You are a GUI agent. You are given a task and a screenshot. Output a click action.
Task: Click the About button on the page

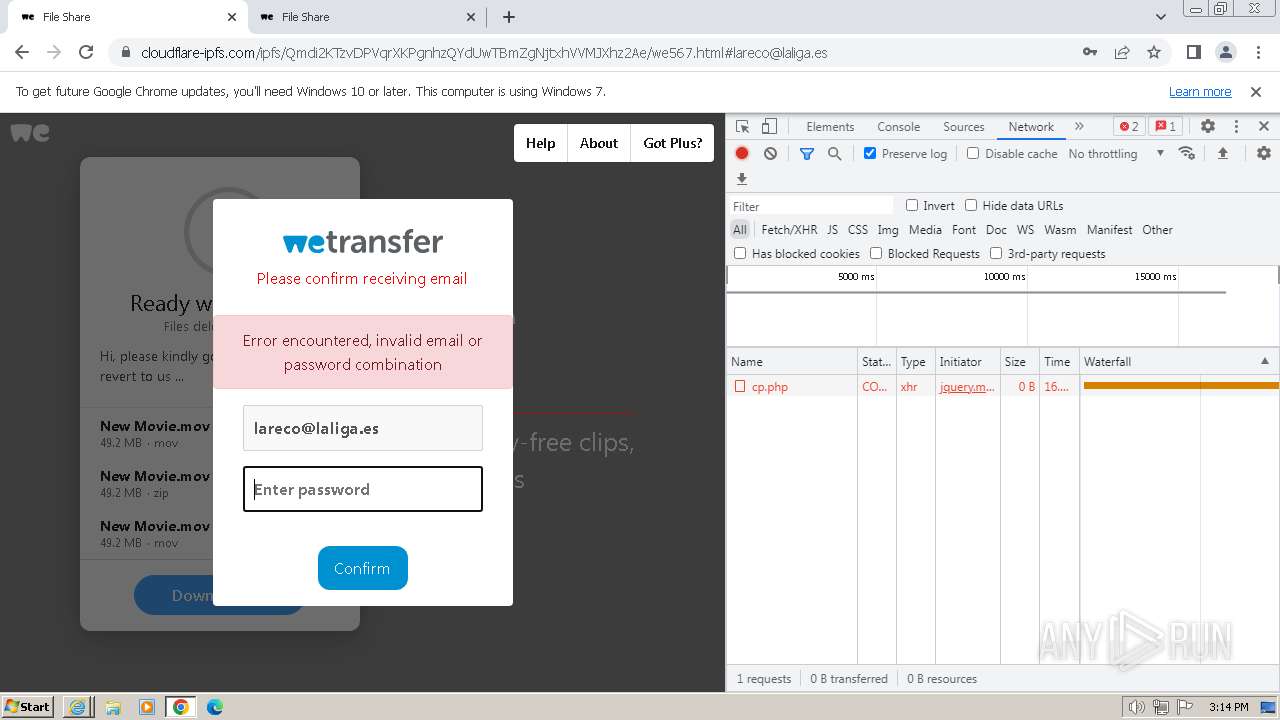pyautogui.click(x=599, y=143)
